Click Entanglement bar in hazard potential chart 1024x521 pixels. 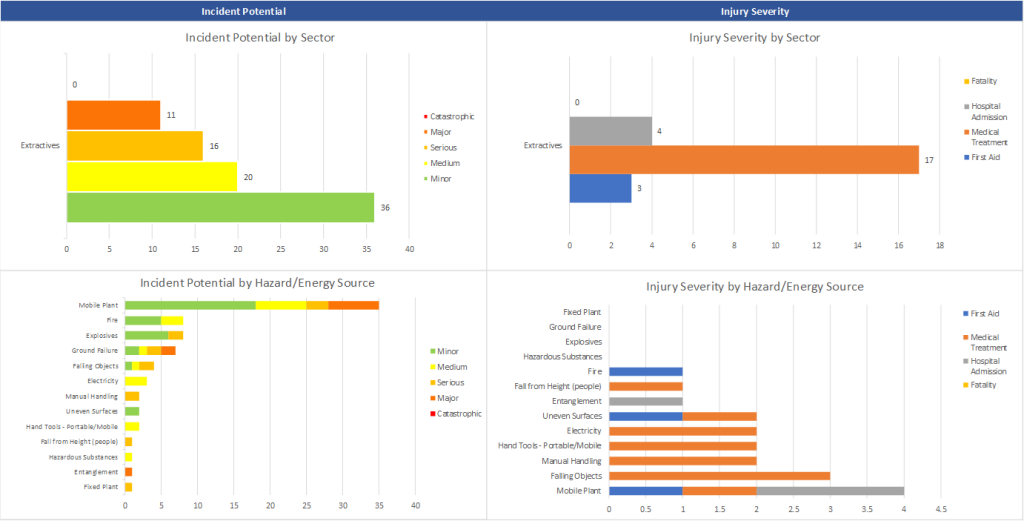pyautogui.click(x=129, y=472)
